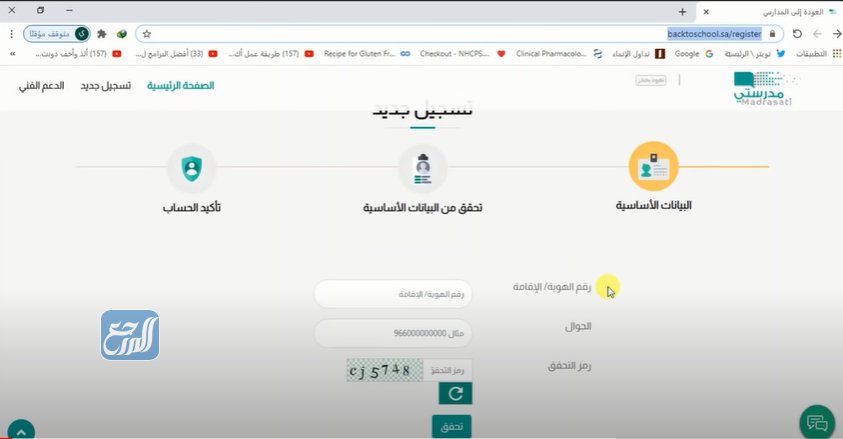This screenshot has width=843, height=439.
Task: Show more bookmarks chevron
Action: click(12, 54)
